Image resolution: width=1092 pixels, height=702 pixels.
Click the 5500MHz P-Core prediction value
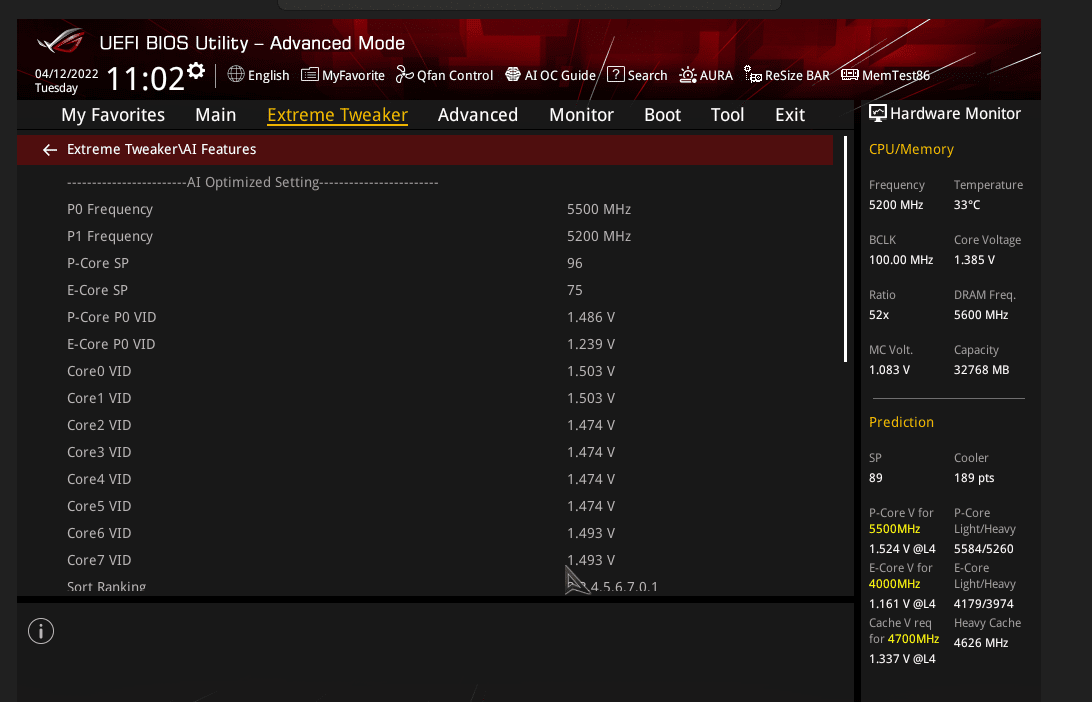point(895,529)
